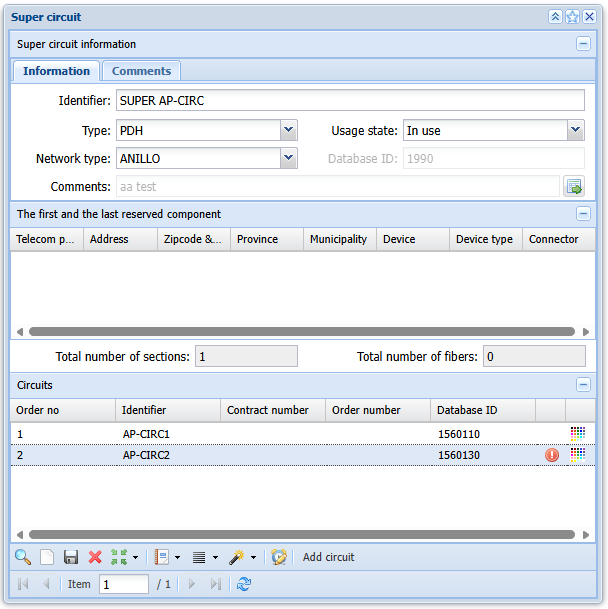Select the Information tab

[x=56, y=71]
